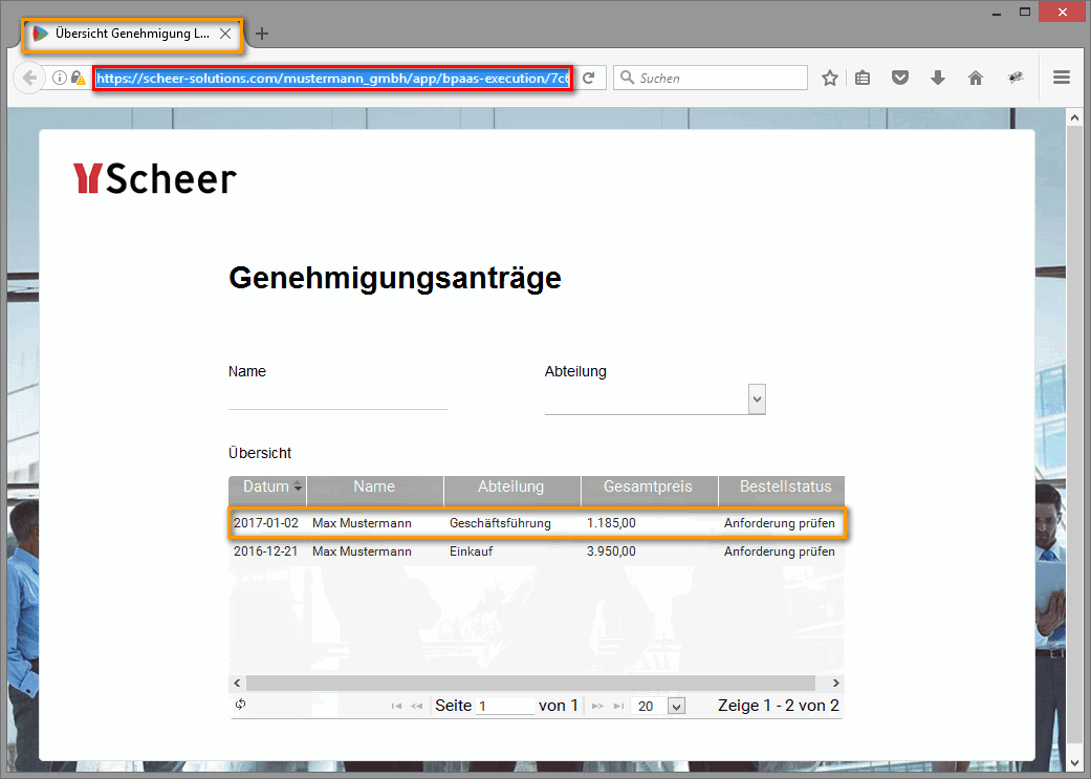Expand the Datum header sort menu

298,488
